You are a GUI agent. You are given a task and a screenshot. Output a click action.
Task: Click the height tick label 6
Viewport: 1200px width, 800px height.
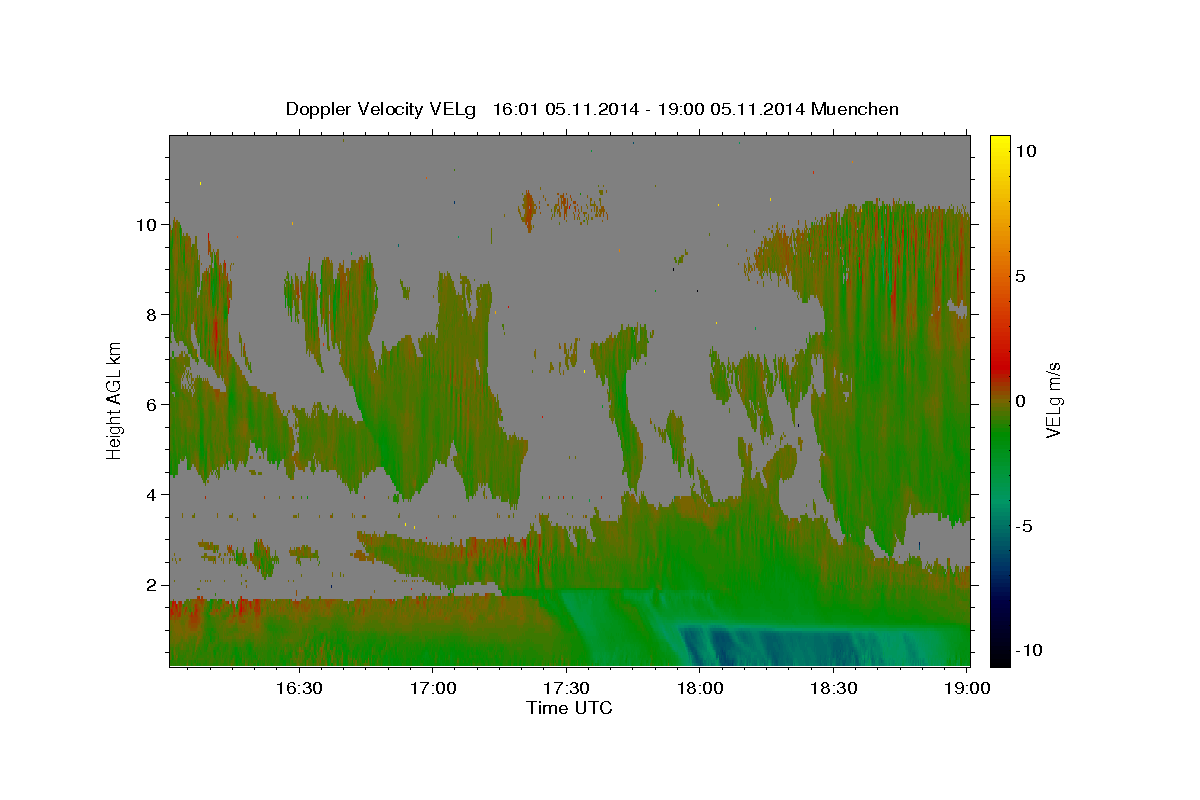[151, 405]
